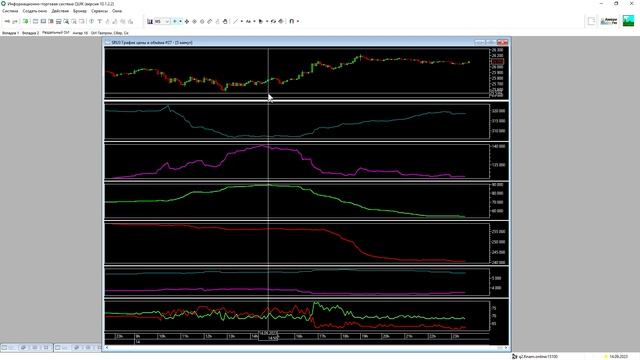Click the connect arrow icon at toolbar start

click(7, 21)
